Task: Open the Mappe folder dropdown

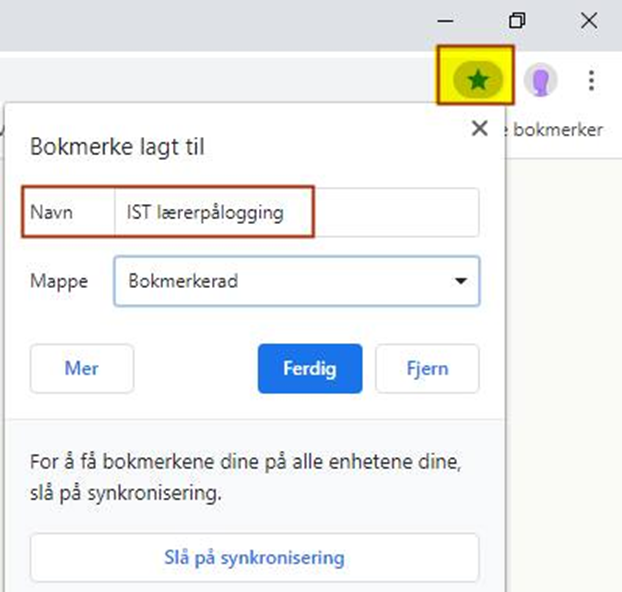Action: [x=296, y=281]
